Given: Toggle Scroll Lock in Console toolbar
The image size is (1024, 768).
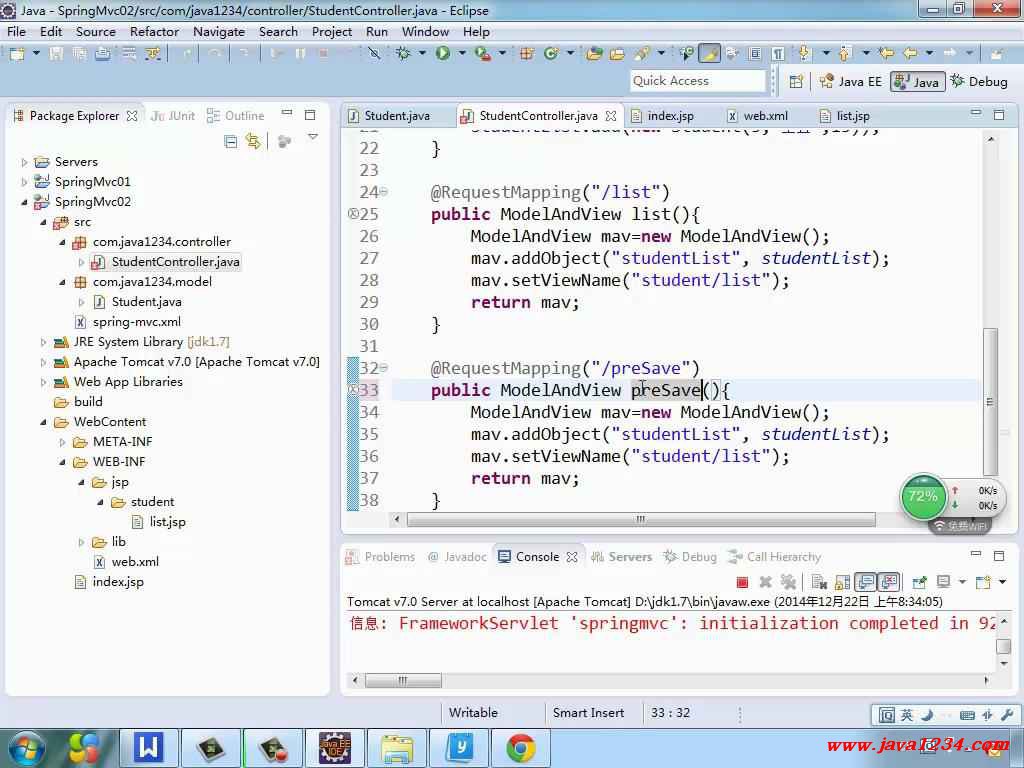Looking at the screenshot, I should coord(842,582).
